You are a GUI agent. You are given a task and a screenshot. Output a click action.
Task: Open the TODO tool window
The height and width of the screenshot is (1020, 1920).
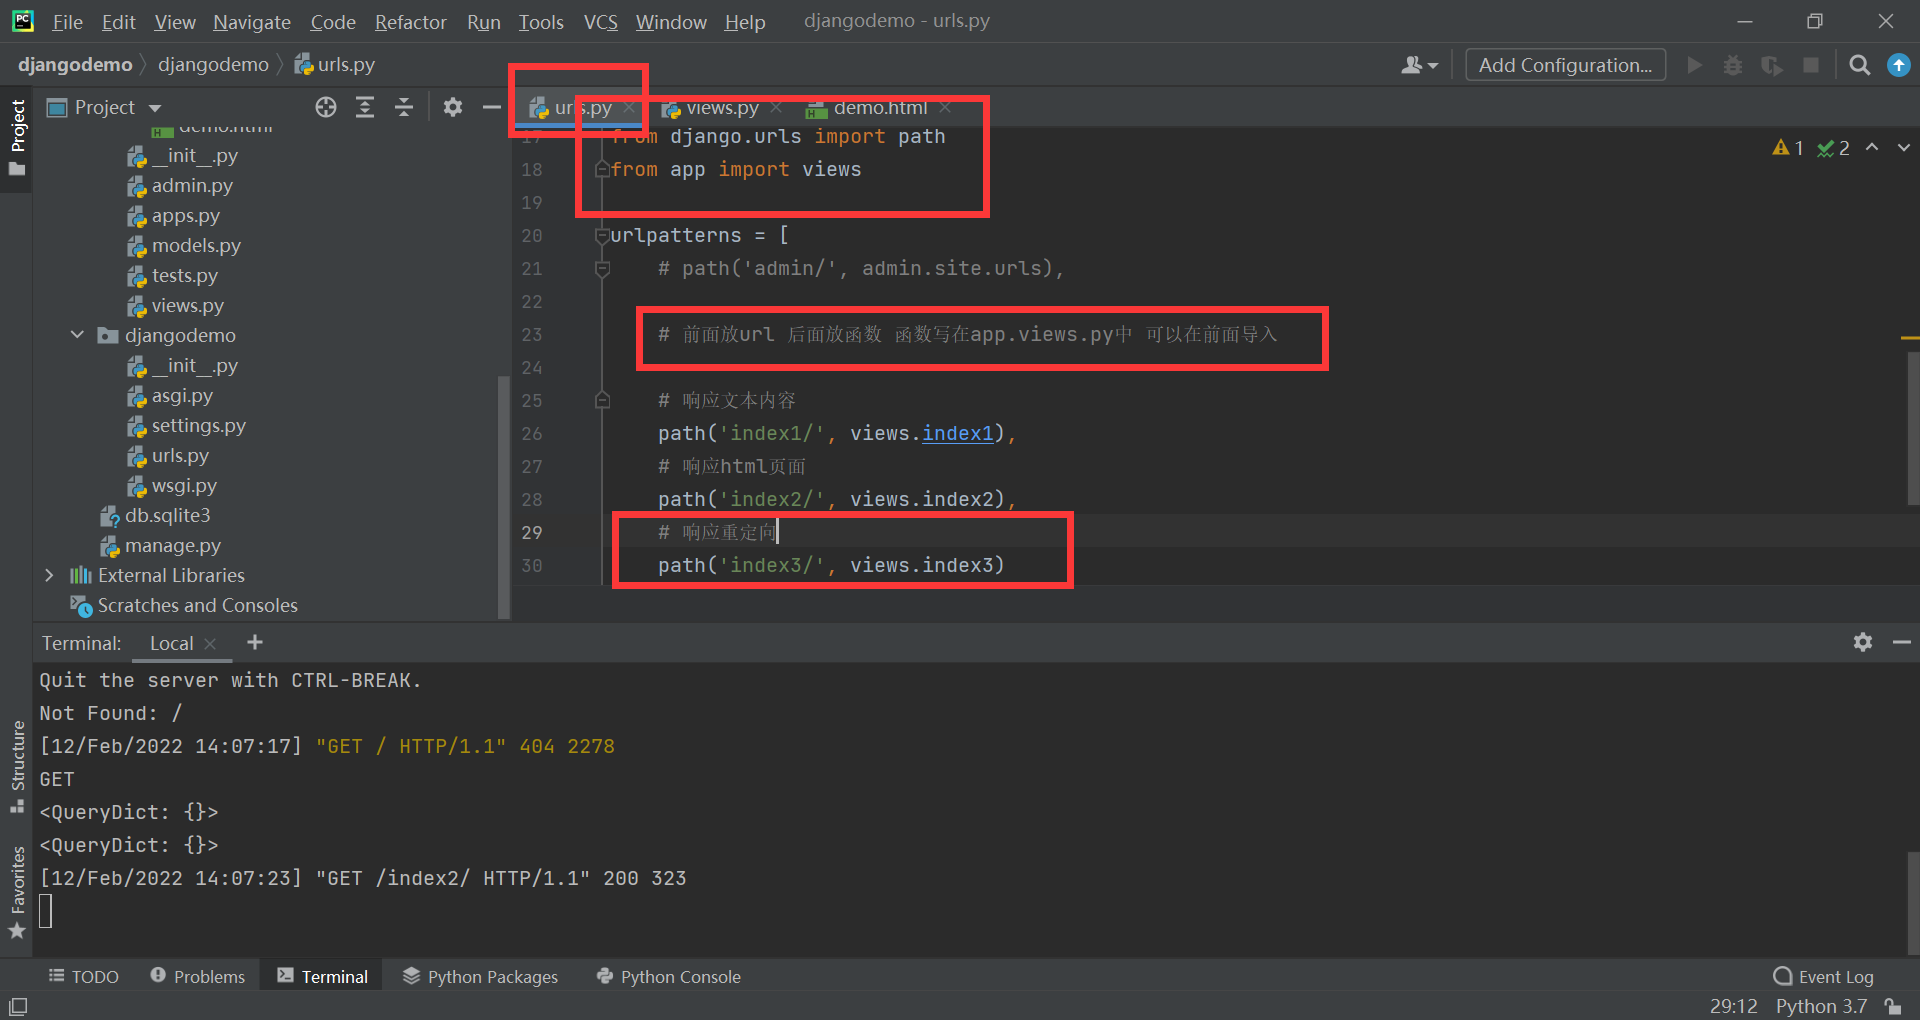(x=84, y=976)
